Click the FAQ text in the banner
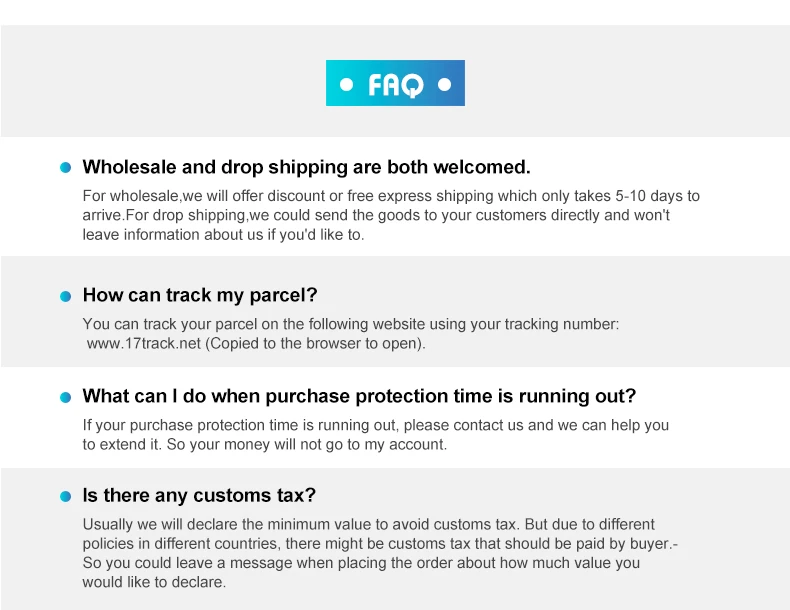Image resolution: width=790 pixels, height=610 pixels. [x=396, y=85]
